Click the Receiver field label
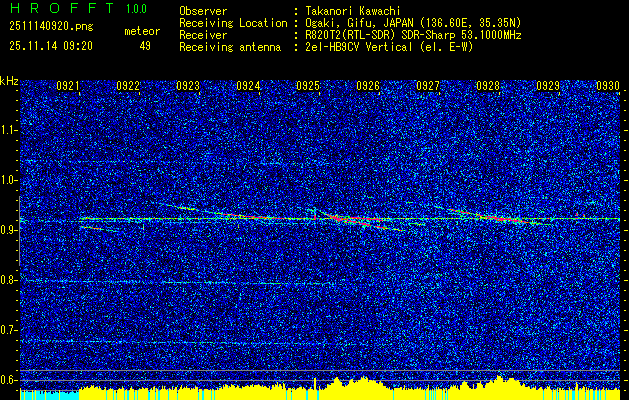Screen dimensions: 629x400 click(203, 35)
